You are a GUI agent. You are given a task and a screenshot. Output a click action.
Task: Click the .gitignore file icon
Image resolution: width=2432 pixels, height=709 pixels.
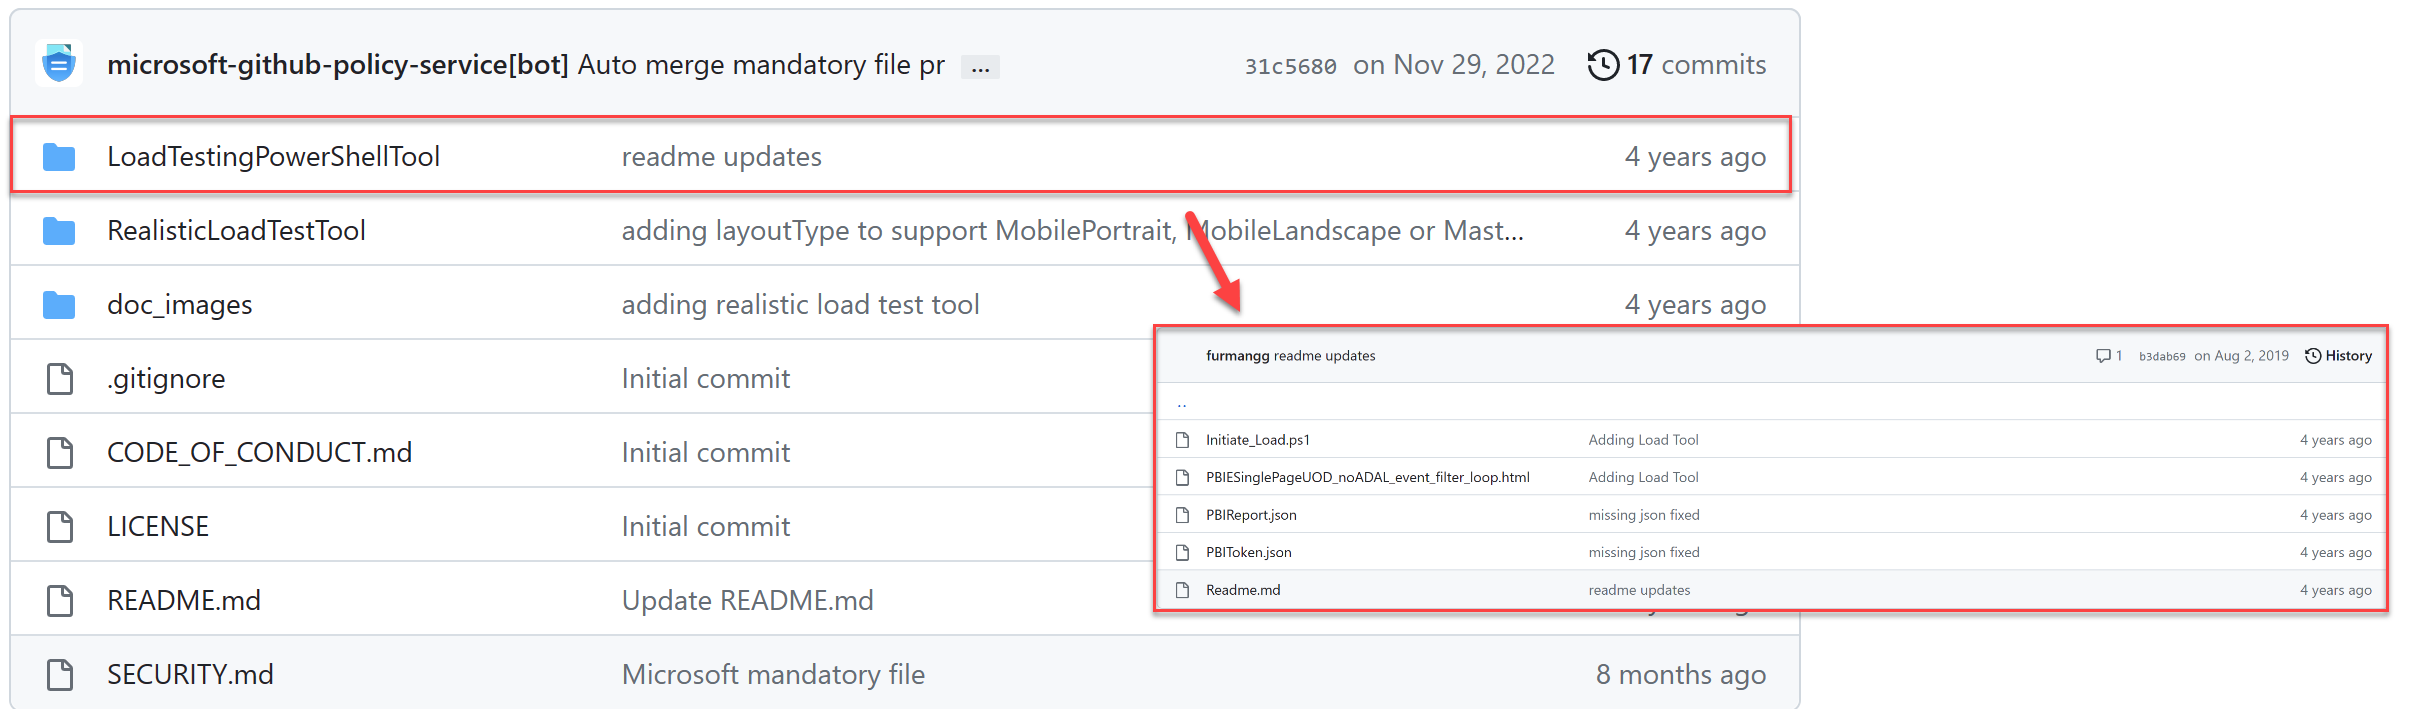click(60, 379)
